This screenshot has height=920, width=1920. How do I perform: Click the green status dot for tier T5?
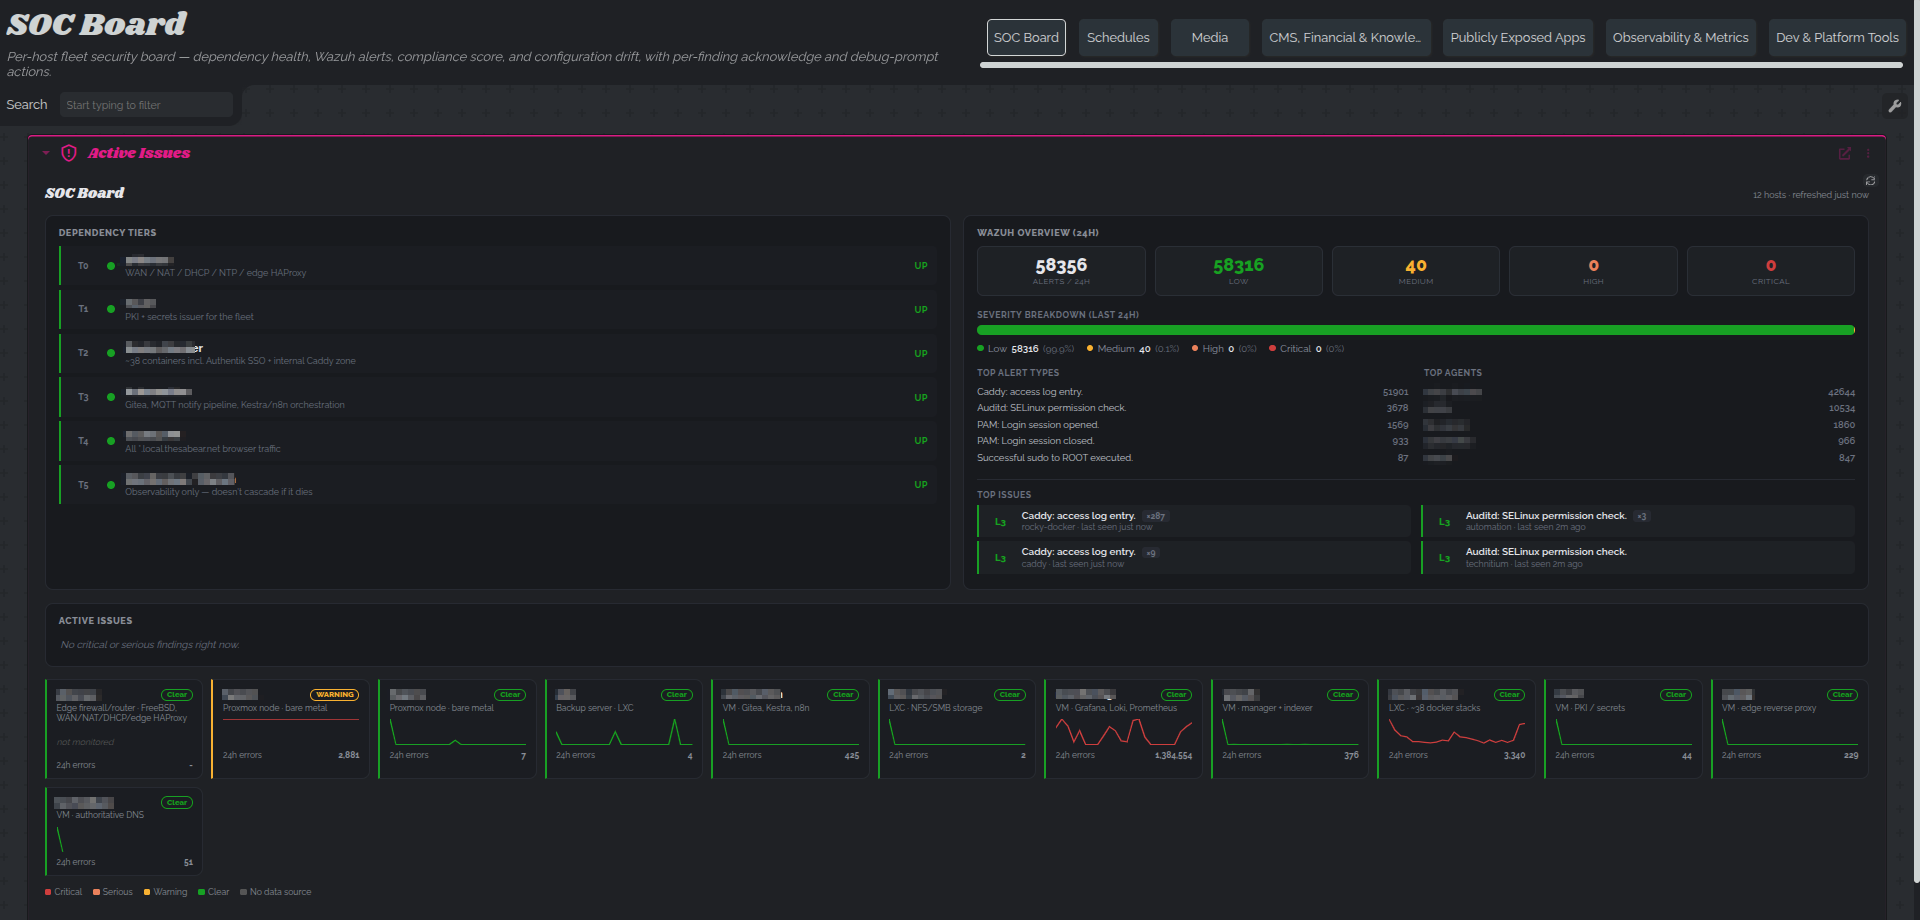click(x=111, y=485)
